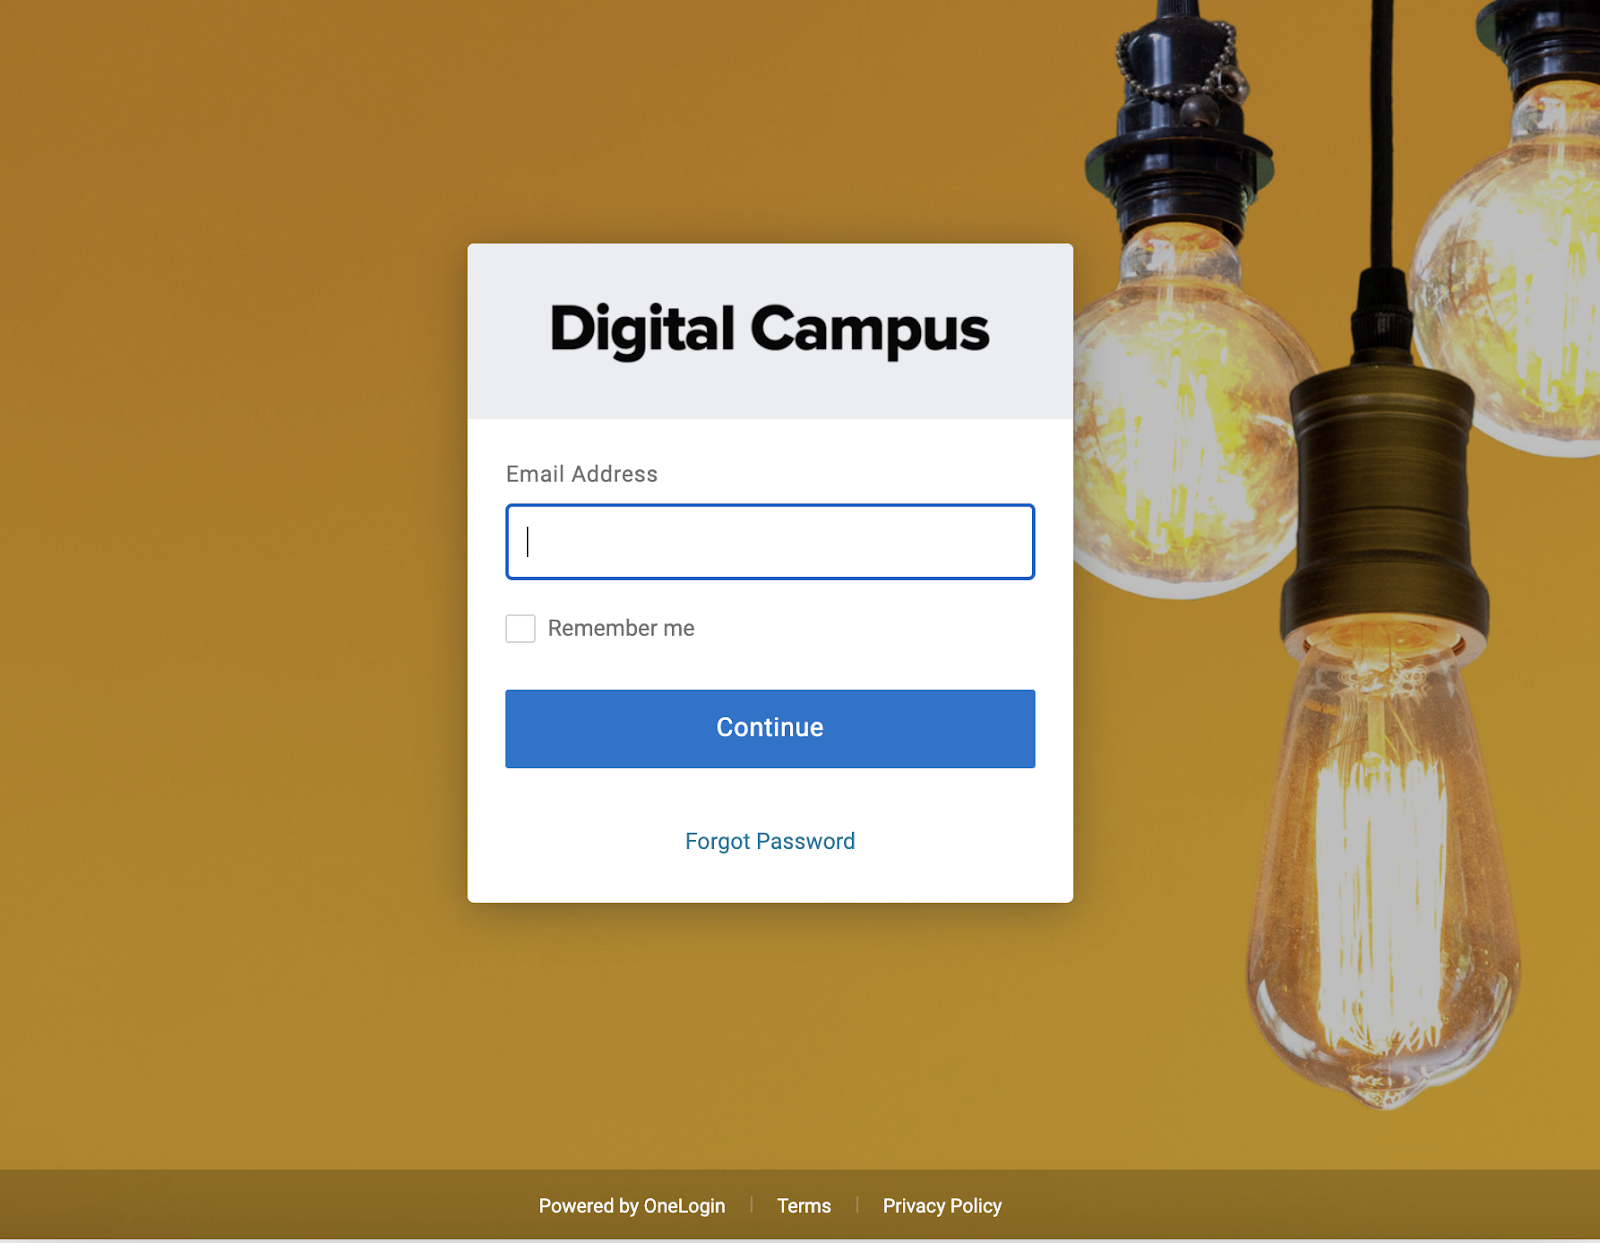Click the Digital Campus logo
Viewport: 1600px width, 1243px height.
(770, 330)
